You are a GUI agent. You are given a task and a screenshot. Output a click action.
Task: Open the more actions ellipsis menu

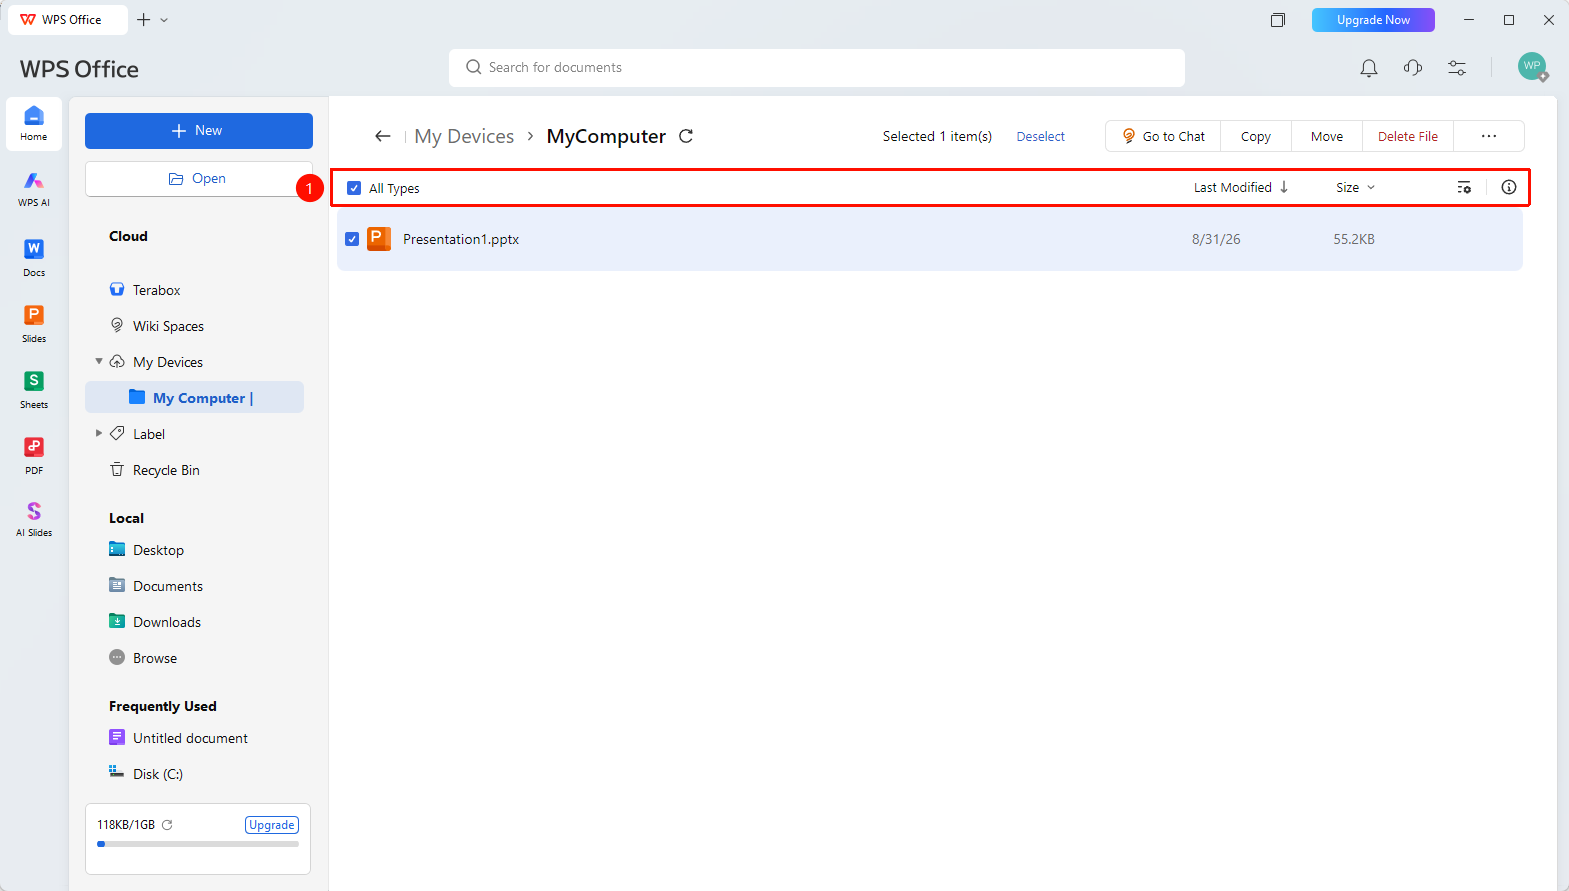pos(1489,136)
